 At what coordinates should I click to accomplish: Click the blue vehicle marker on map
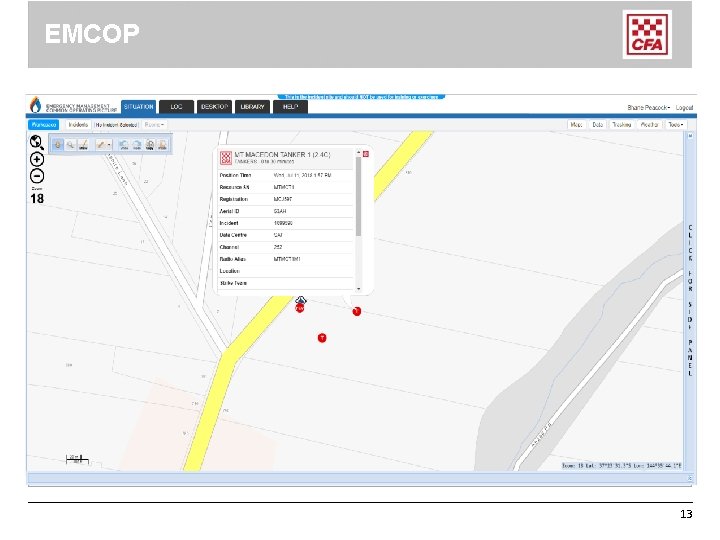pos(300,300)
